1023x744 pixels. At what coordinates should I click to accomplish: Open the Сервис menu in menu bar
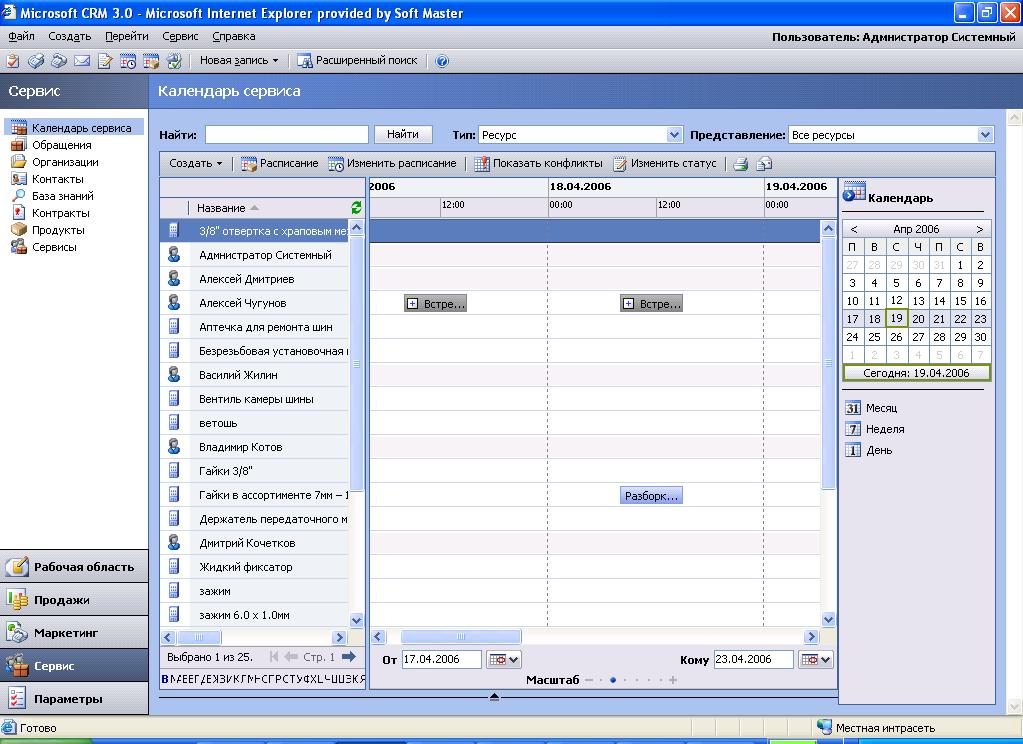[x=180, y=37]
